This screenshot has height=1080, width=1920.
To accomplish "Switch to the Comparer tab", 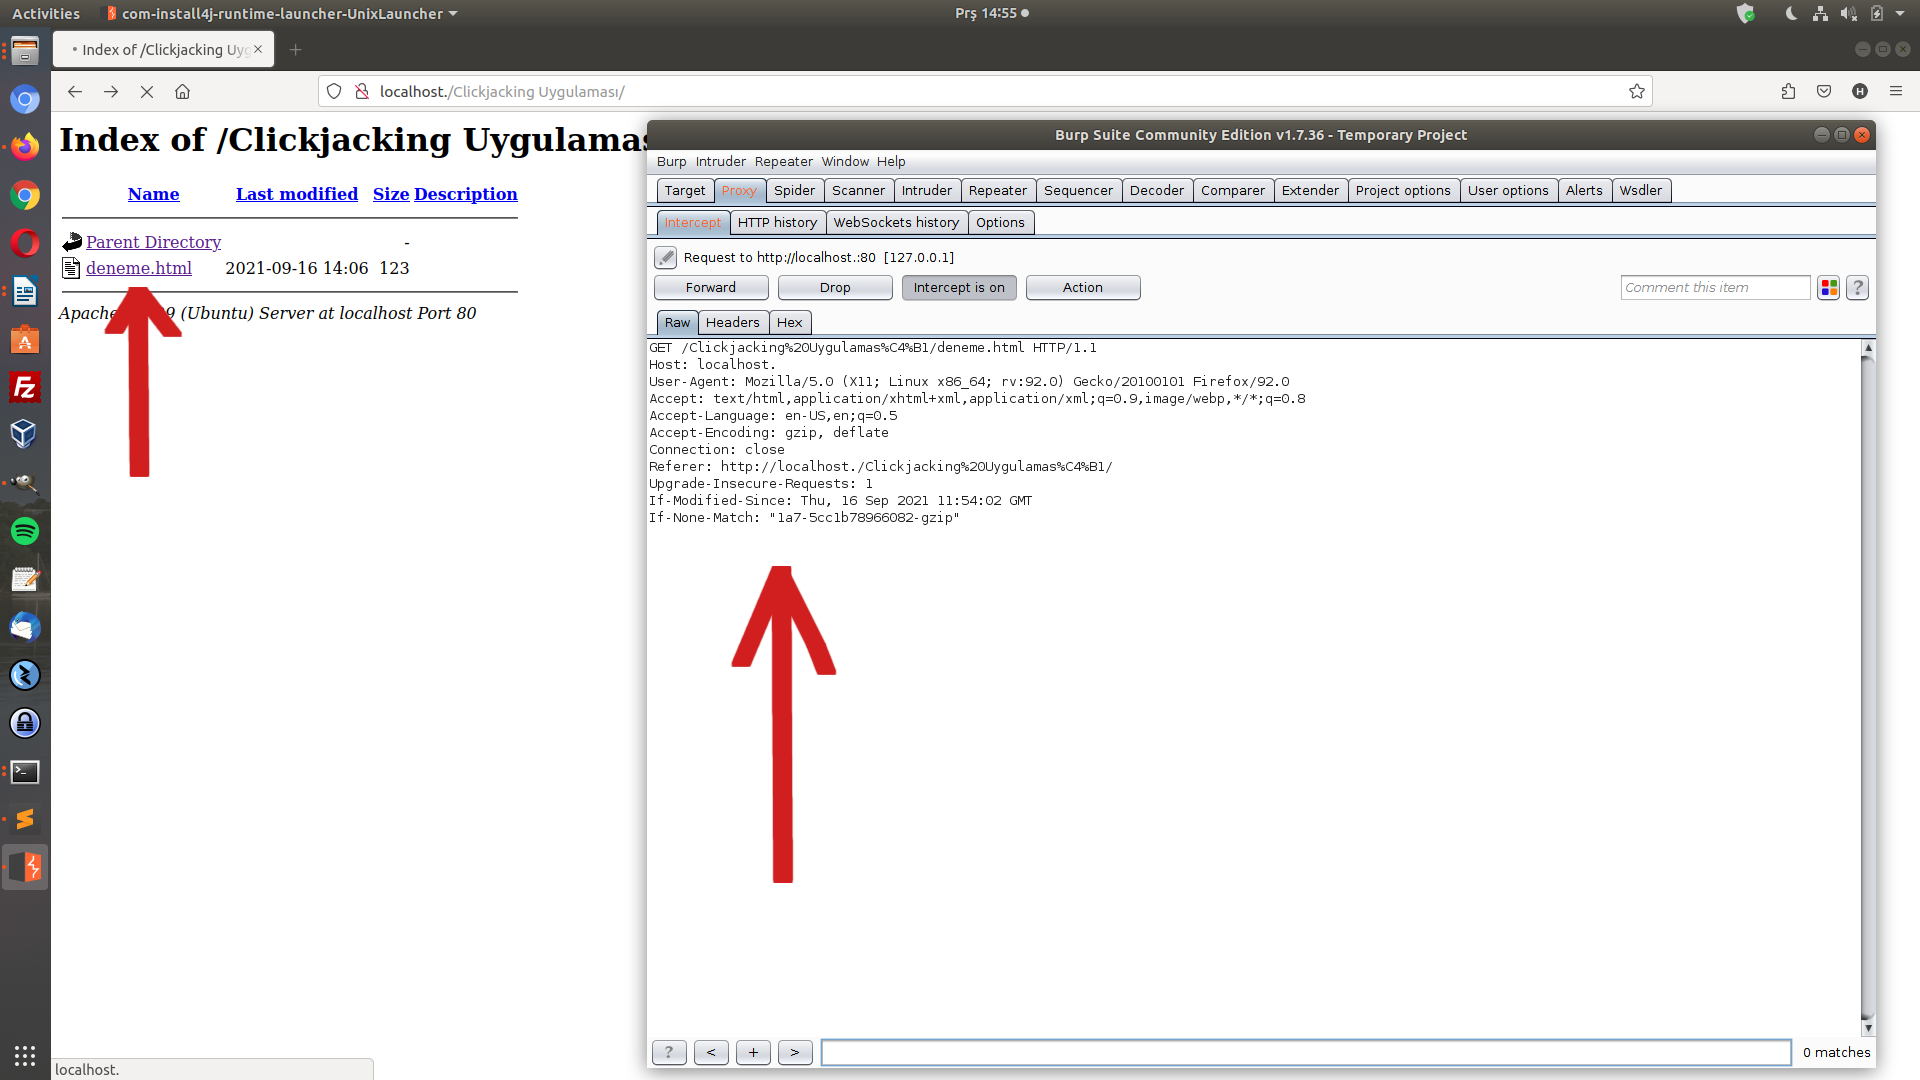I will click(1233, 191).
